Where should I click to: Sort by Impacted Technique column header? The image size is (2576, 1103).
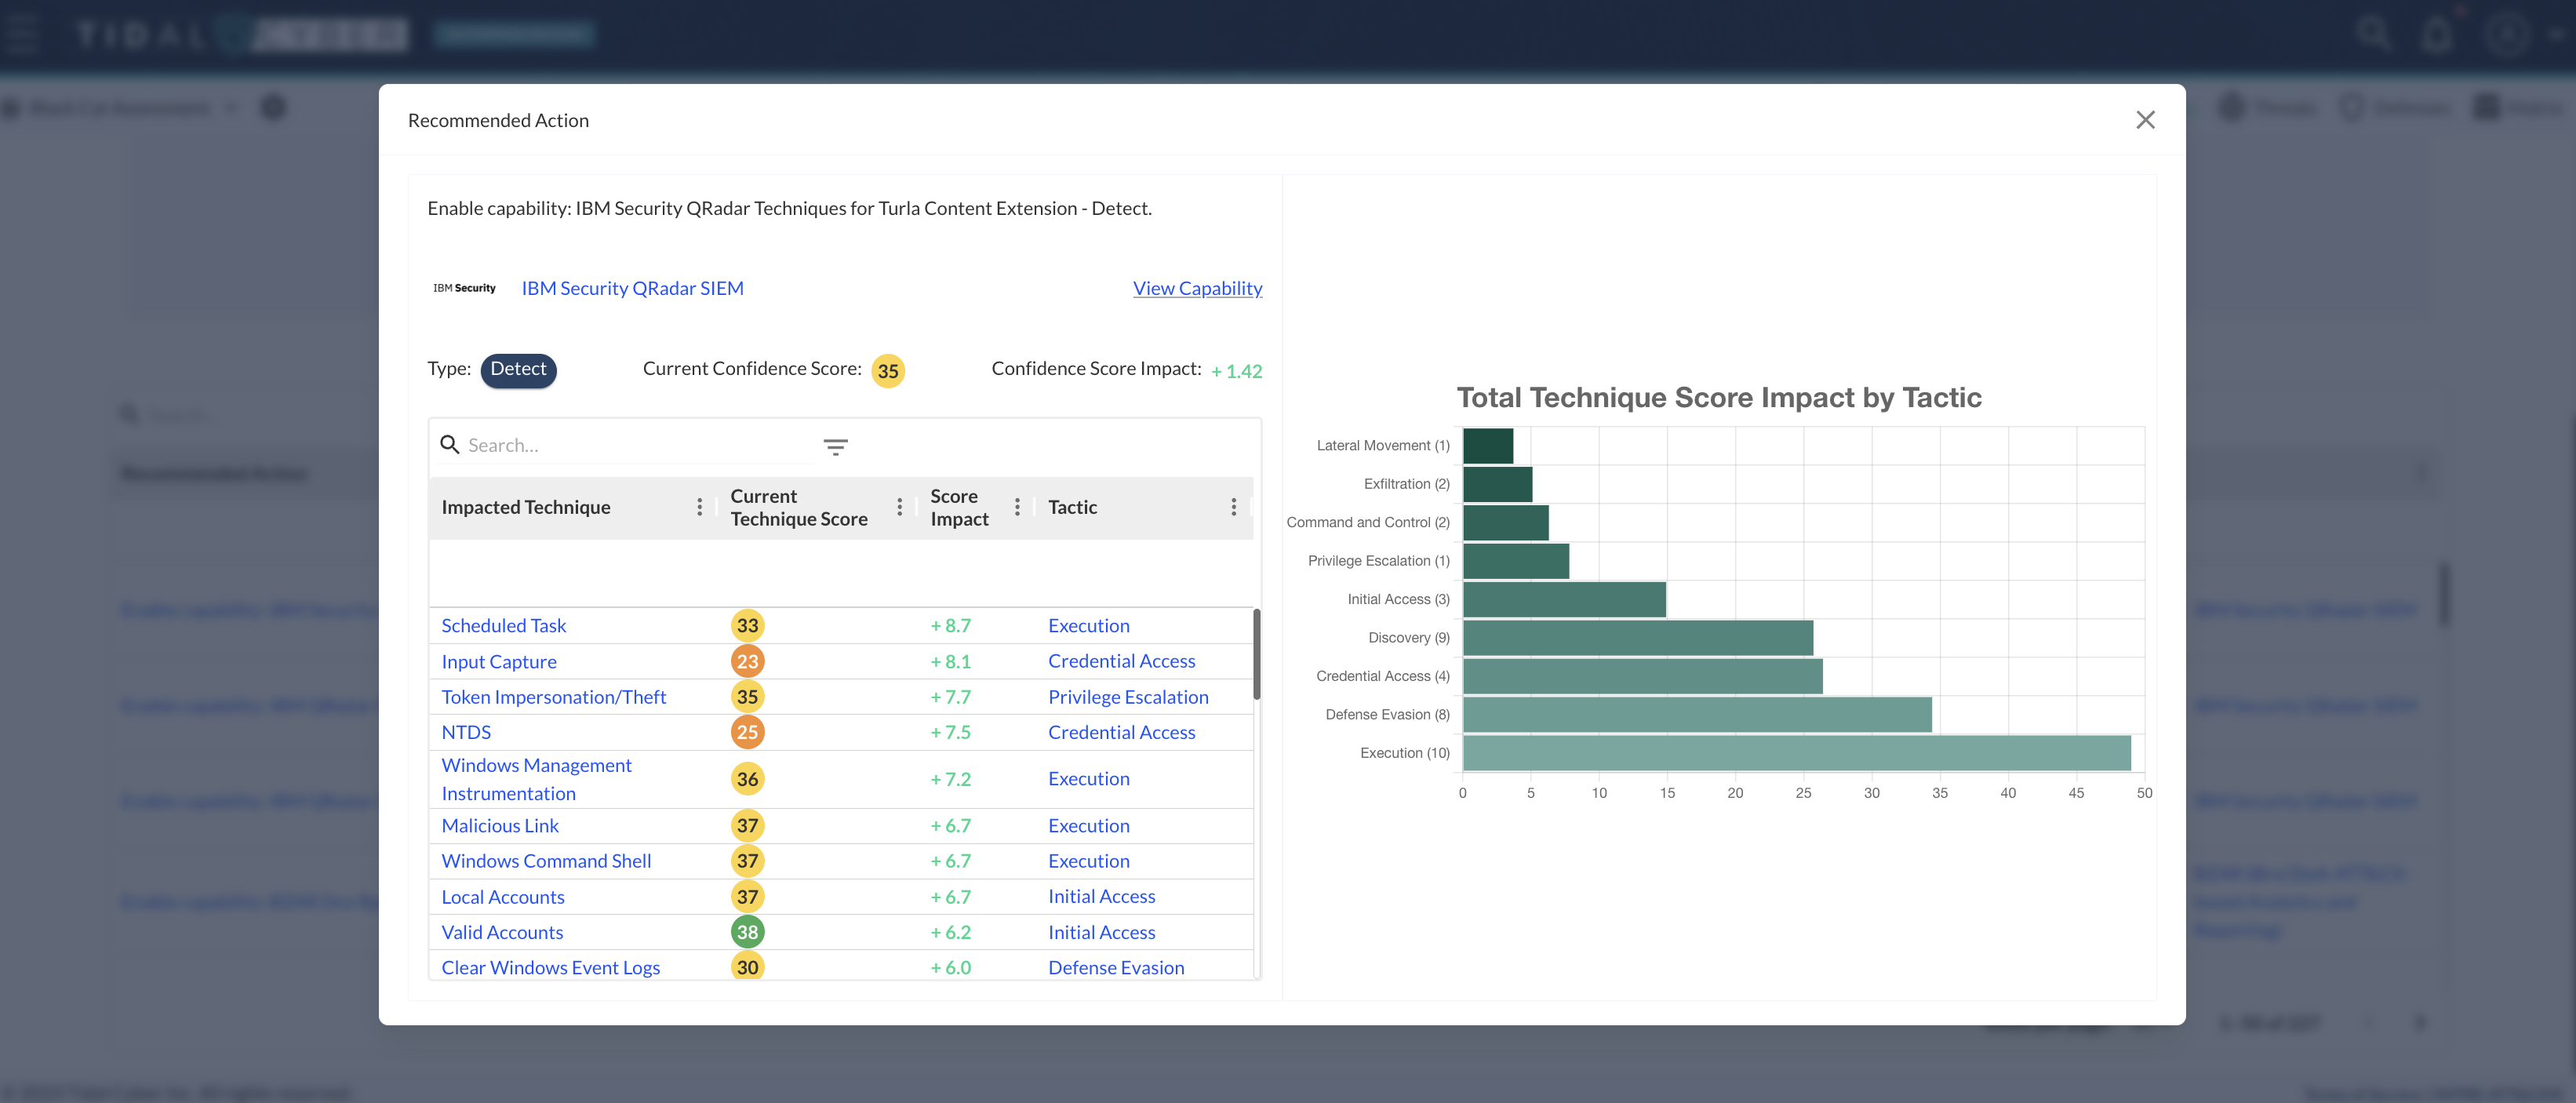[526, 507]
